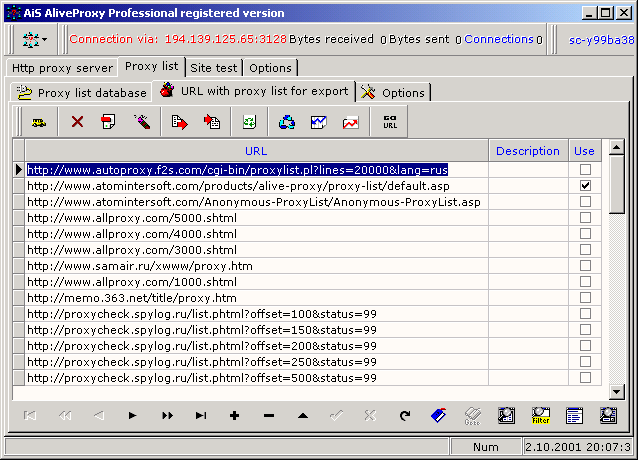Select row proxycheck.spylog.ru offset=200
The height and width of the screenshot is (460, 638).
pos(256,346)
